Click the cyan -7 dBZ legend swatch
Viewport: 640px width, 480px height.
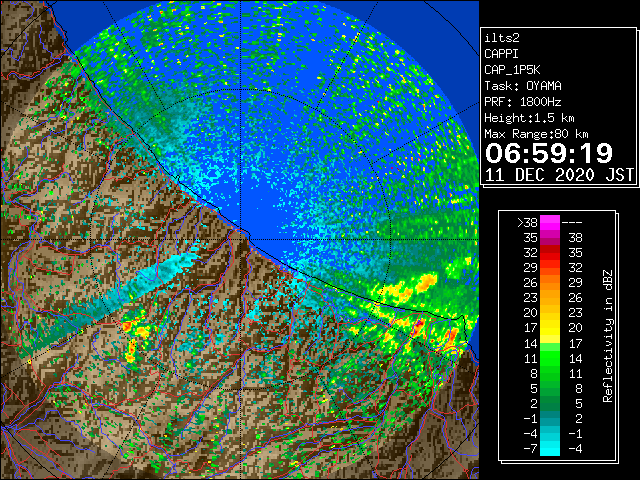tap(550, 448)
